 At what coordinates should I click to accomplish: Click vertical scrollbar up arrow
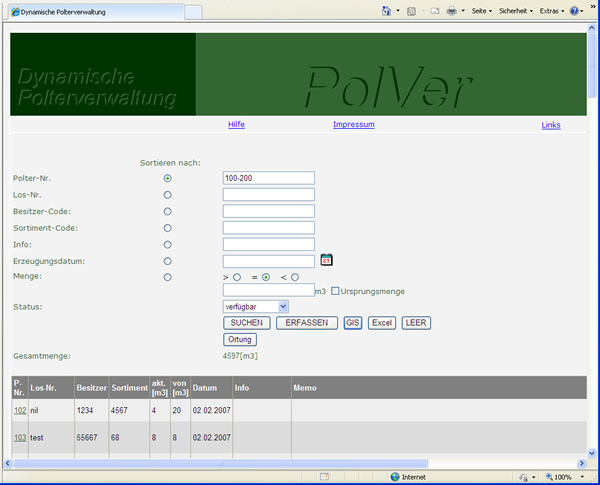click(x=592, y=28)
